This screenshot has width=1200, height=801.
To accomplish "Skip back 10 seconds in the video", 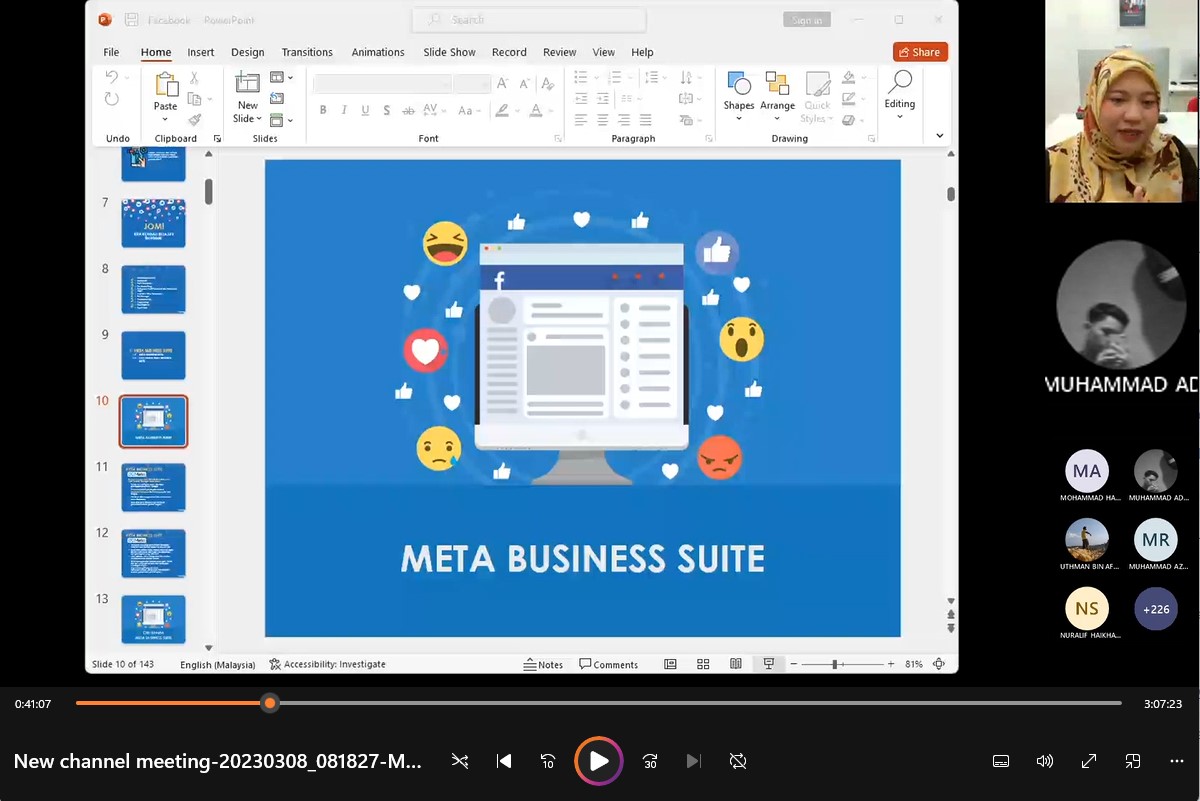I will tap(548, 761).
